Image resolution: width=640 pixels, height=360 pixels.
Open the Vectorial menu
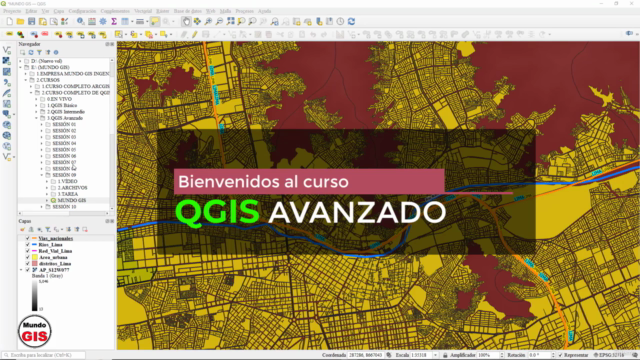pyautogui.click(x=143, y=11)
